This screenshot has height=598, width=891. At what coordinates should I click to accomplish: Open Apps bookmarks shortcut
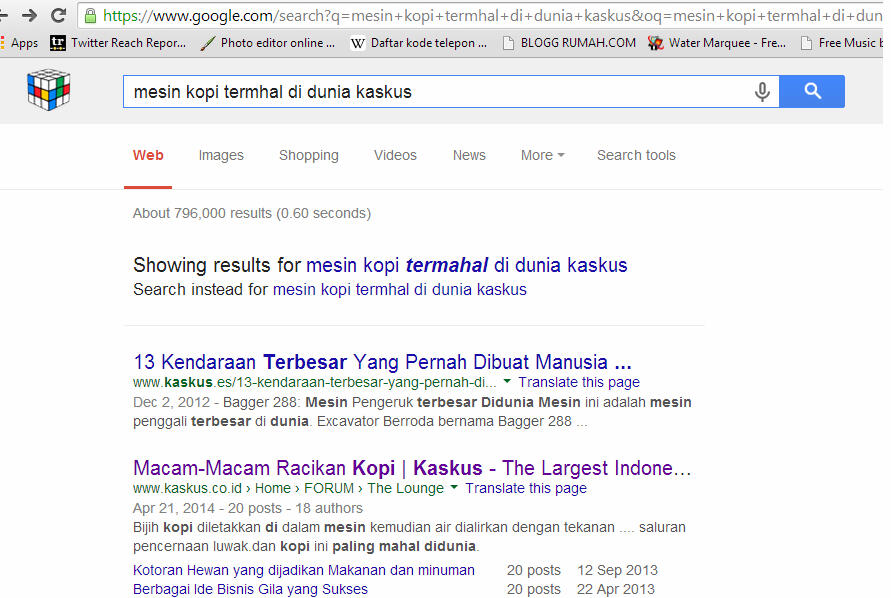click(20, 43)
